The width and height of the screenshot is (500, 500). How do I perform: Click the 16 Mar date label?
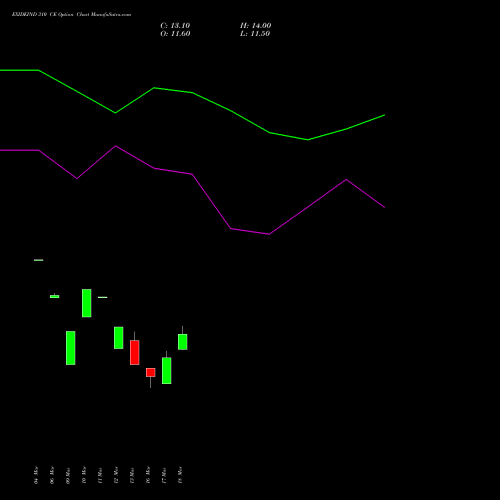[x=148, y=475]
